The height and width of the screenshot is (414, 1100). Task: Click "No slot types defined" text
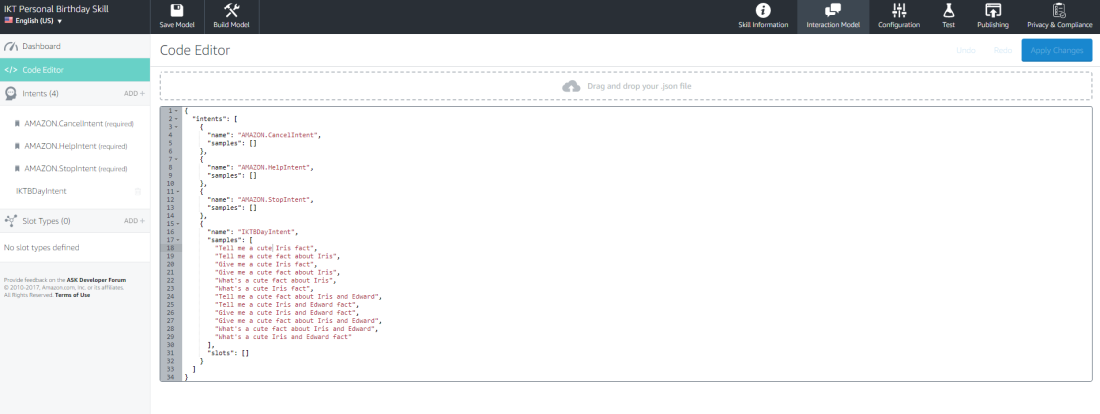click(41, 248)
